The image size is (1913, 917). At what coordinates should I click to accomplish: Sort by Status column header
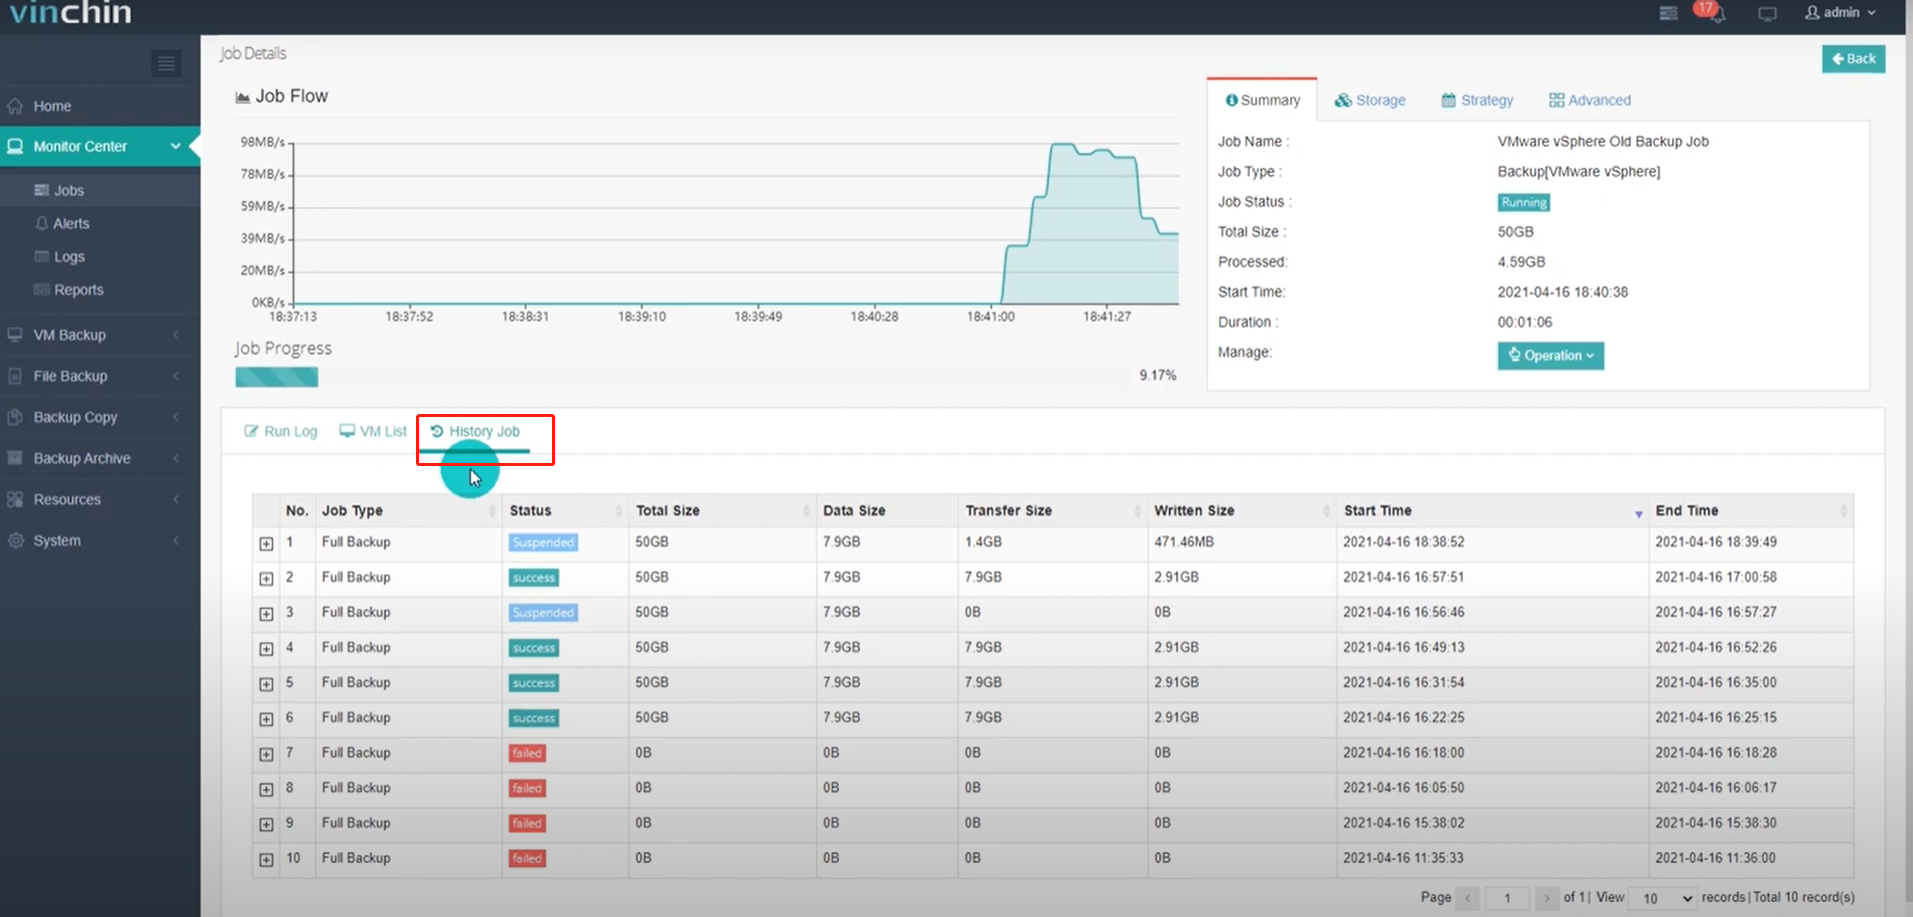pos(565,510)
